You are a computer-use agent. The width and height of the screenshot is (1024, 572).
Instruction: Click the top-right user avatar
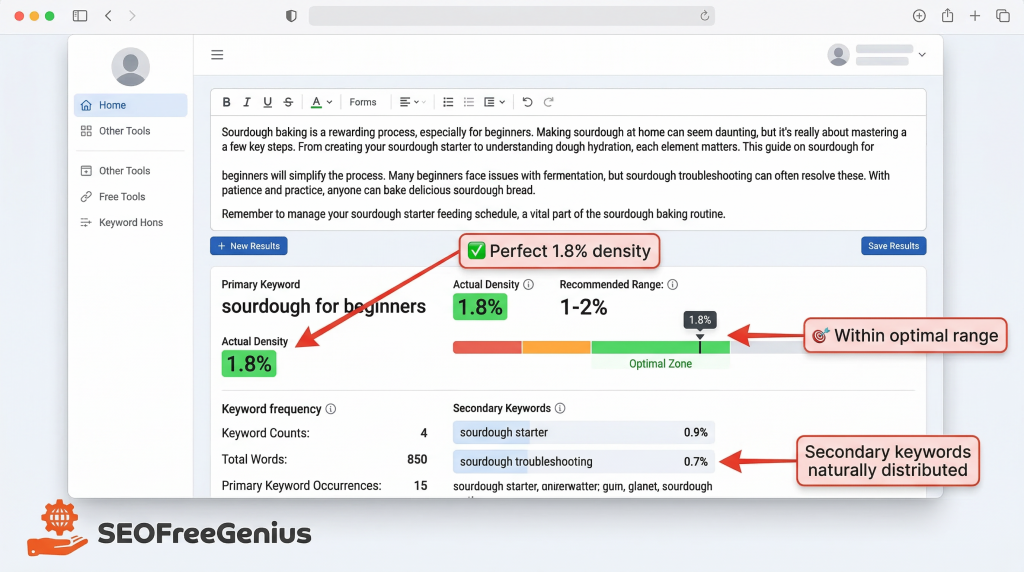[x=839, y=55]
